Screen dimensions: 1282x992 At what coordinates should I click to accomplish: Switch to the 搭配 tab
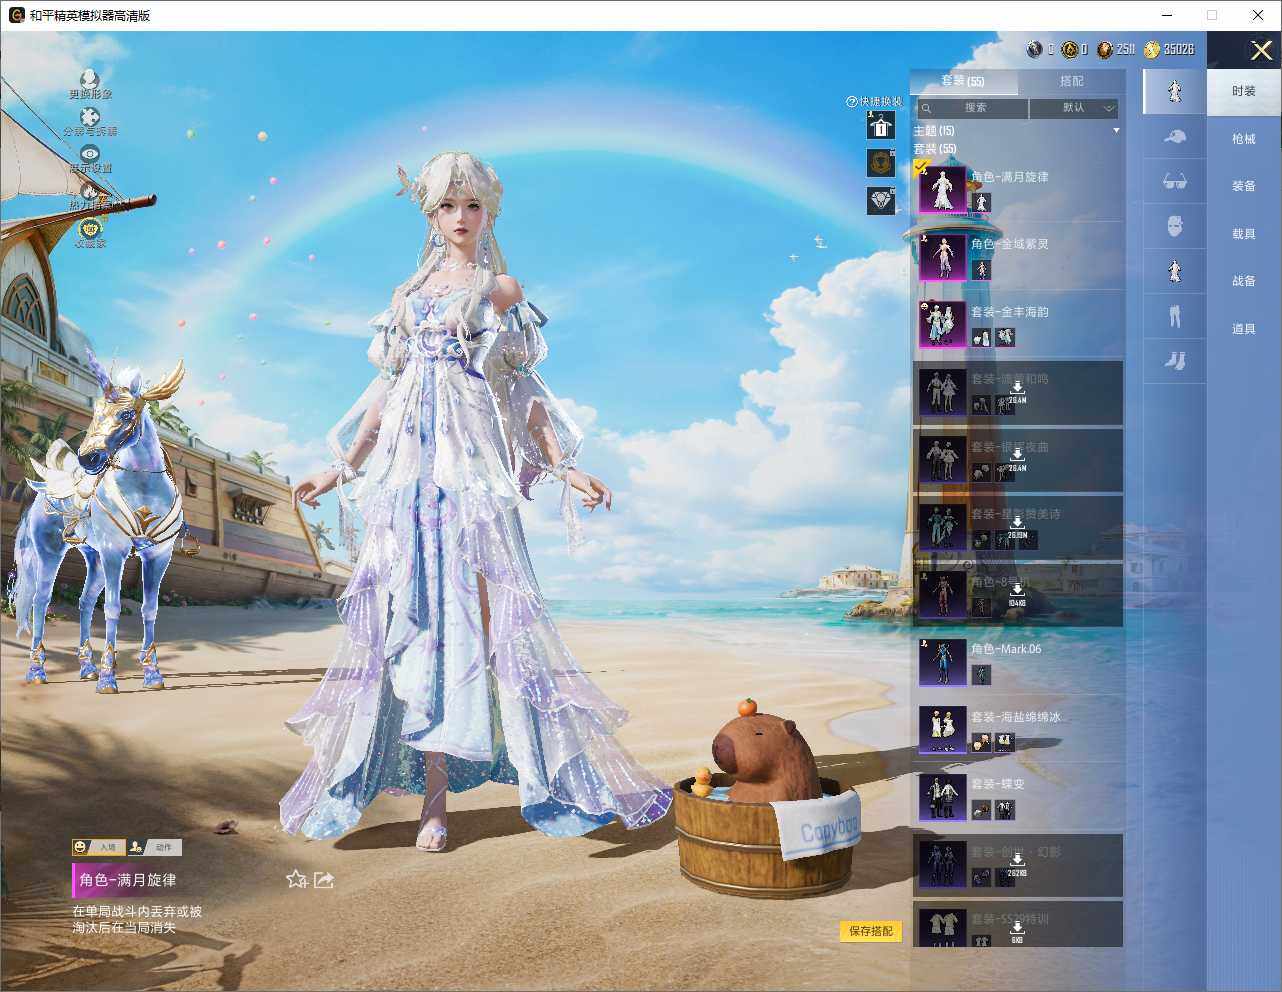(1071, 81)
